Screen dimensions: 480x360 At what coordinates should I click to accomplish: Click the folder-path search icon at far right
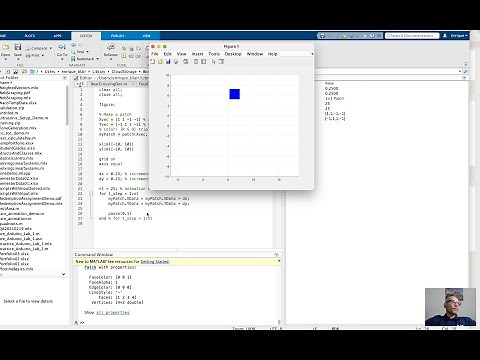tap(466, 71)
